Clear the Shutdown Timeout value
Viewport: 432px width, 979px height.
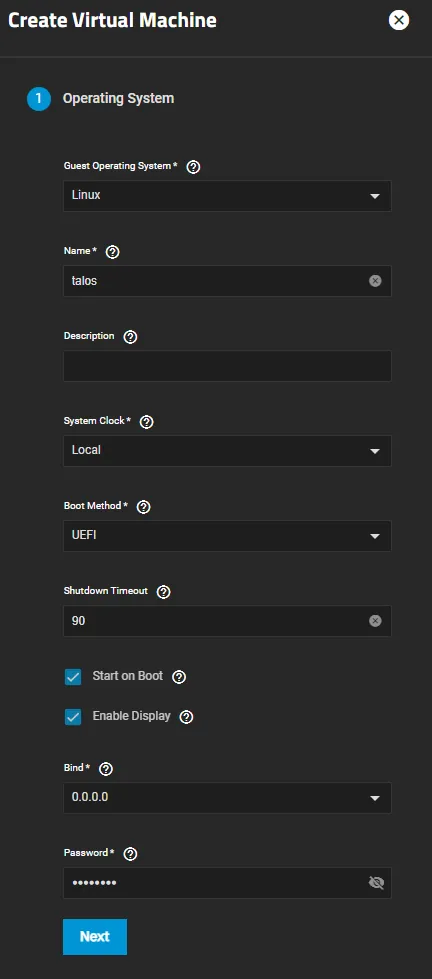[x=375, y=621]
